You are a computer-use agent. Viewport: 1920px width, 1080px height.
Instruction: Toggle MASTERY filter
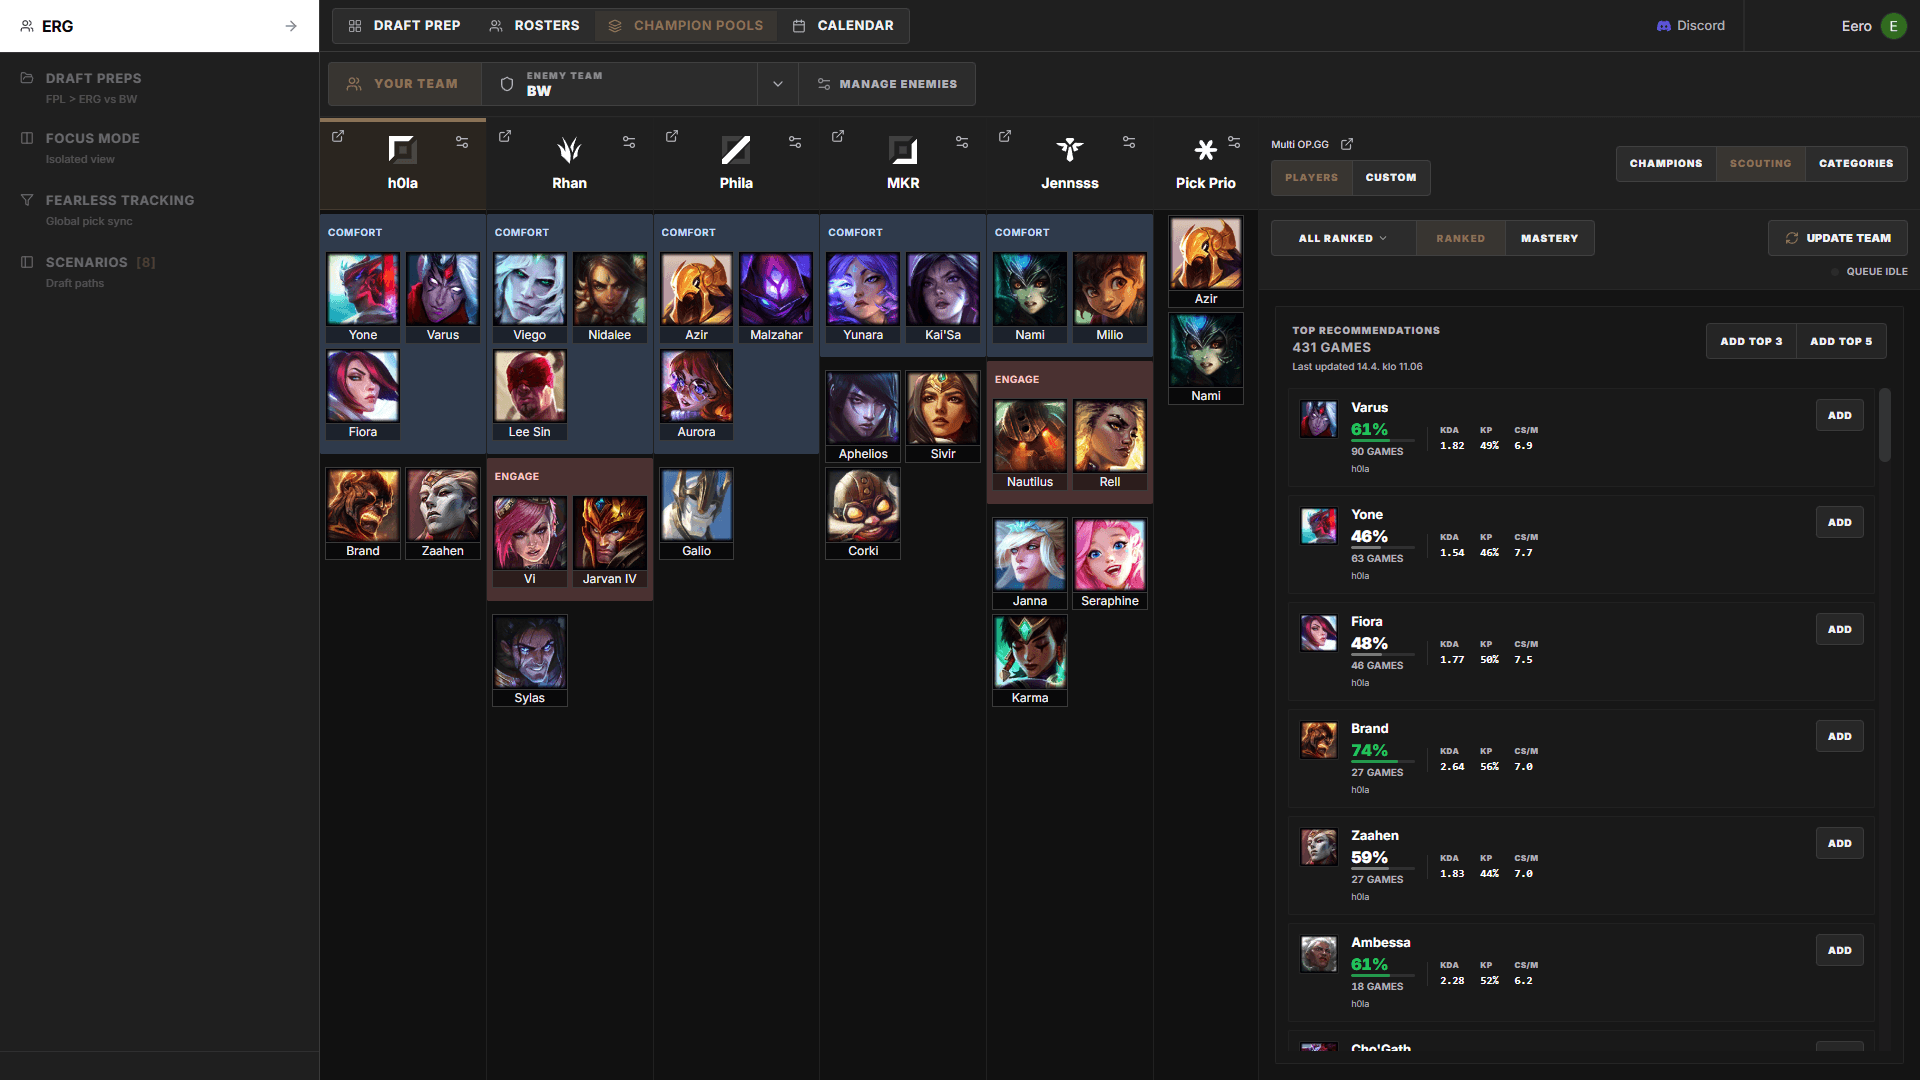1549,238
